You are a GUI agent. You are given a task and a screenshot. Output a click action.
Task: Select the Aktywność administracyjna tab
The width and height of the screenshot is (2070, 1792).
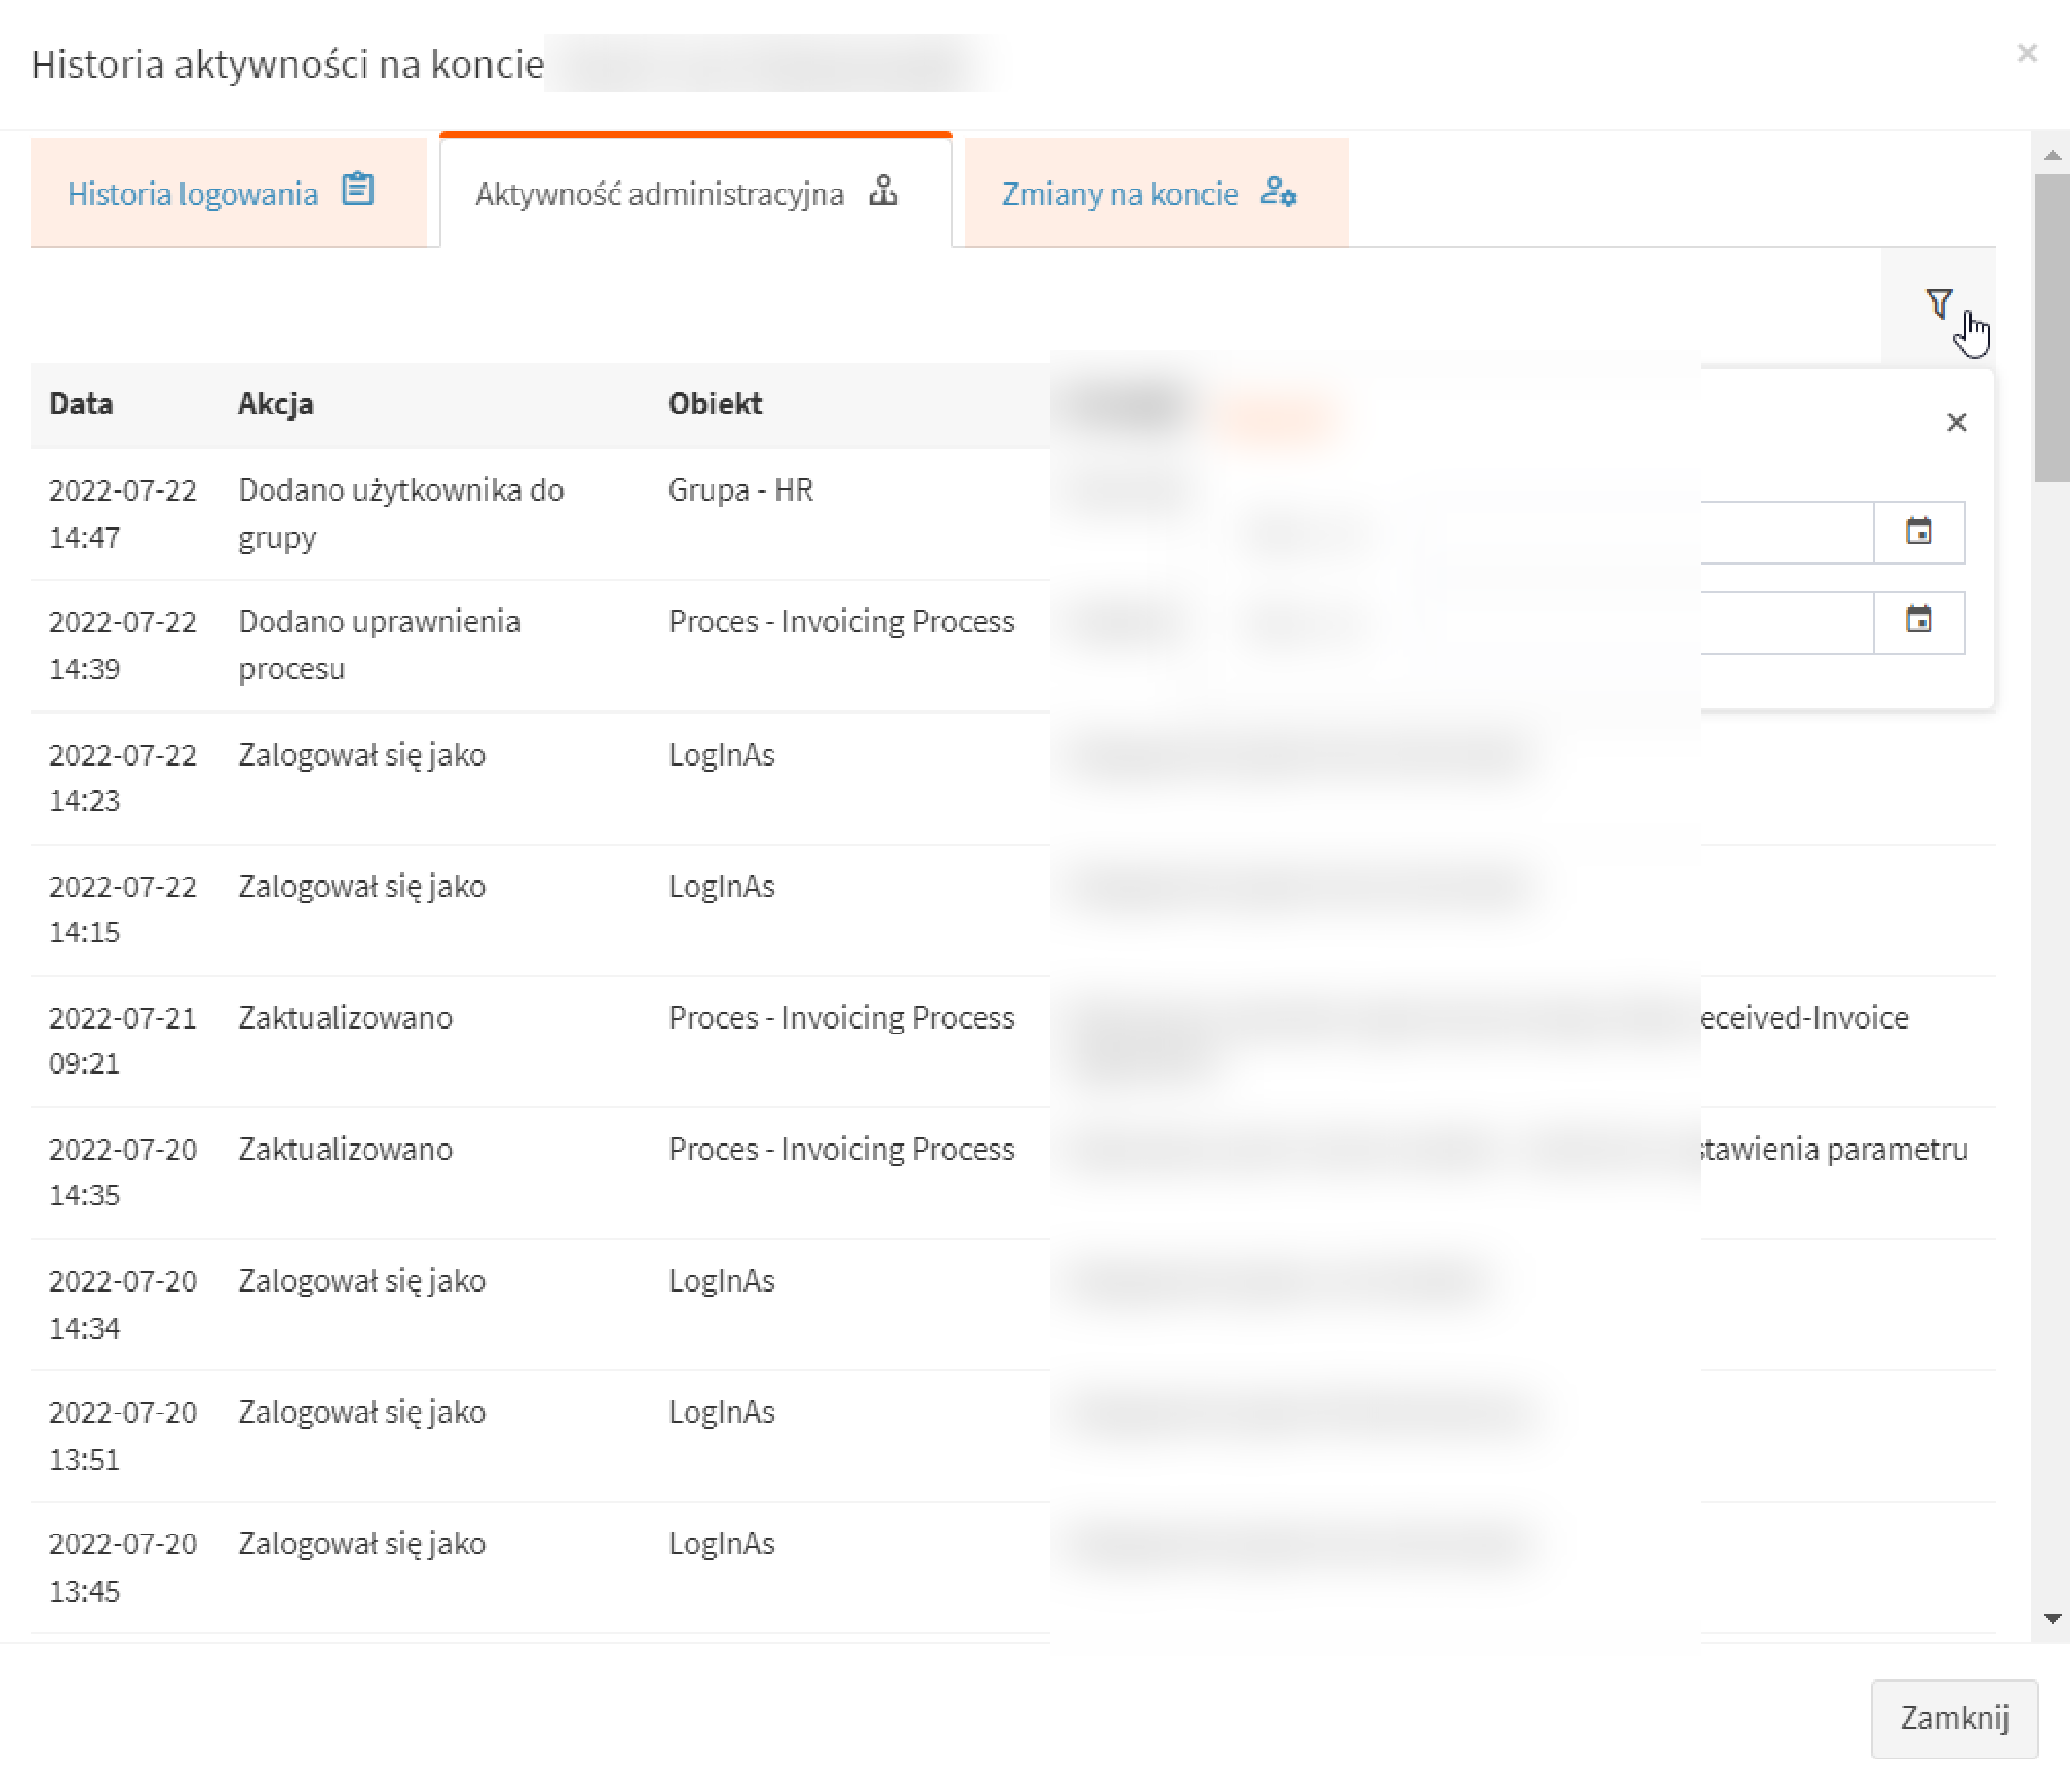pos(695,192)
